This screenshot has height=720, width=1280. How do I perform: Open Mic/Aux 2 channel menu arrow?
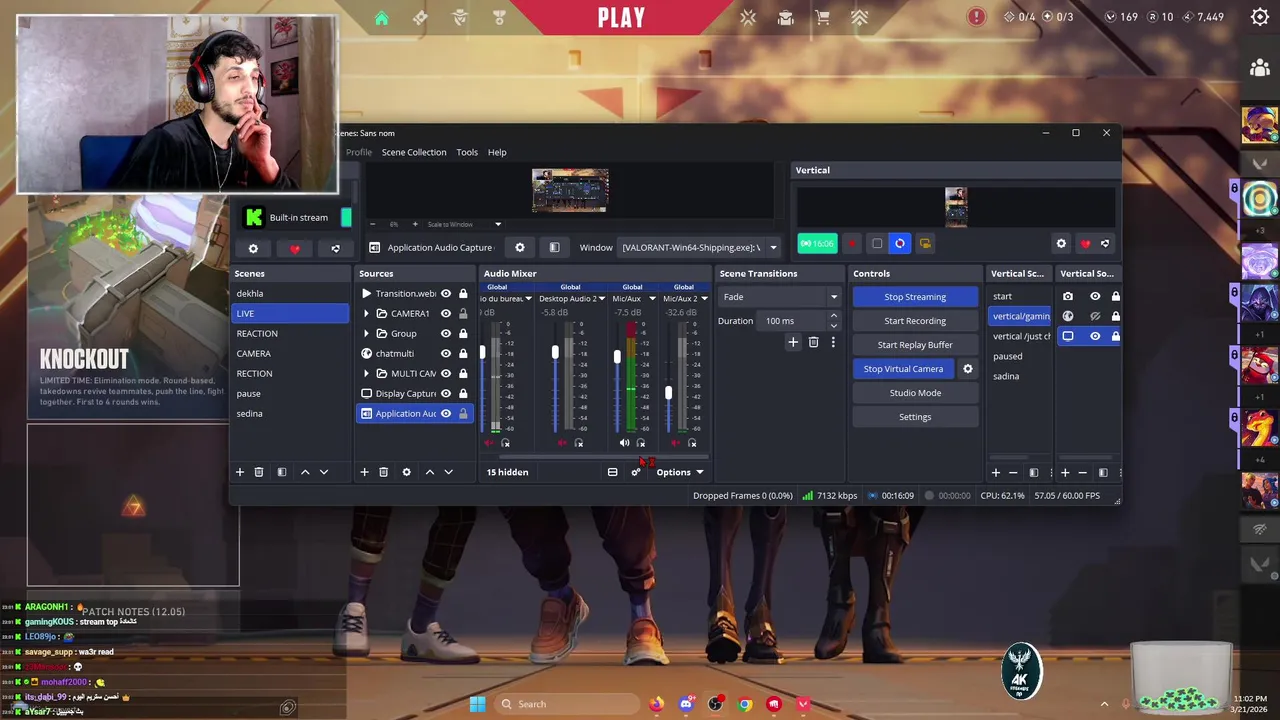coord(704,298)
